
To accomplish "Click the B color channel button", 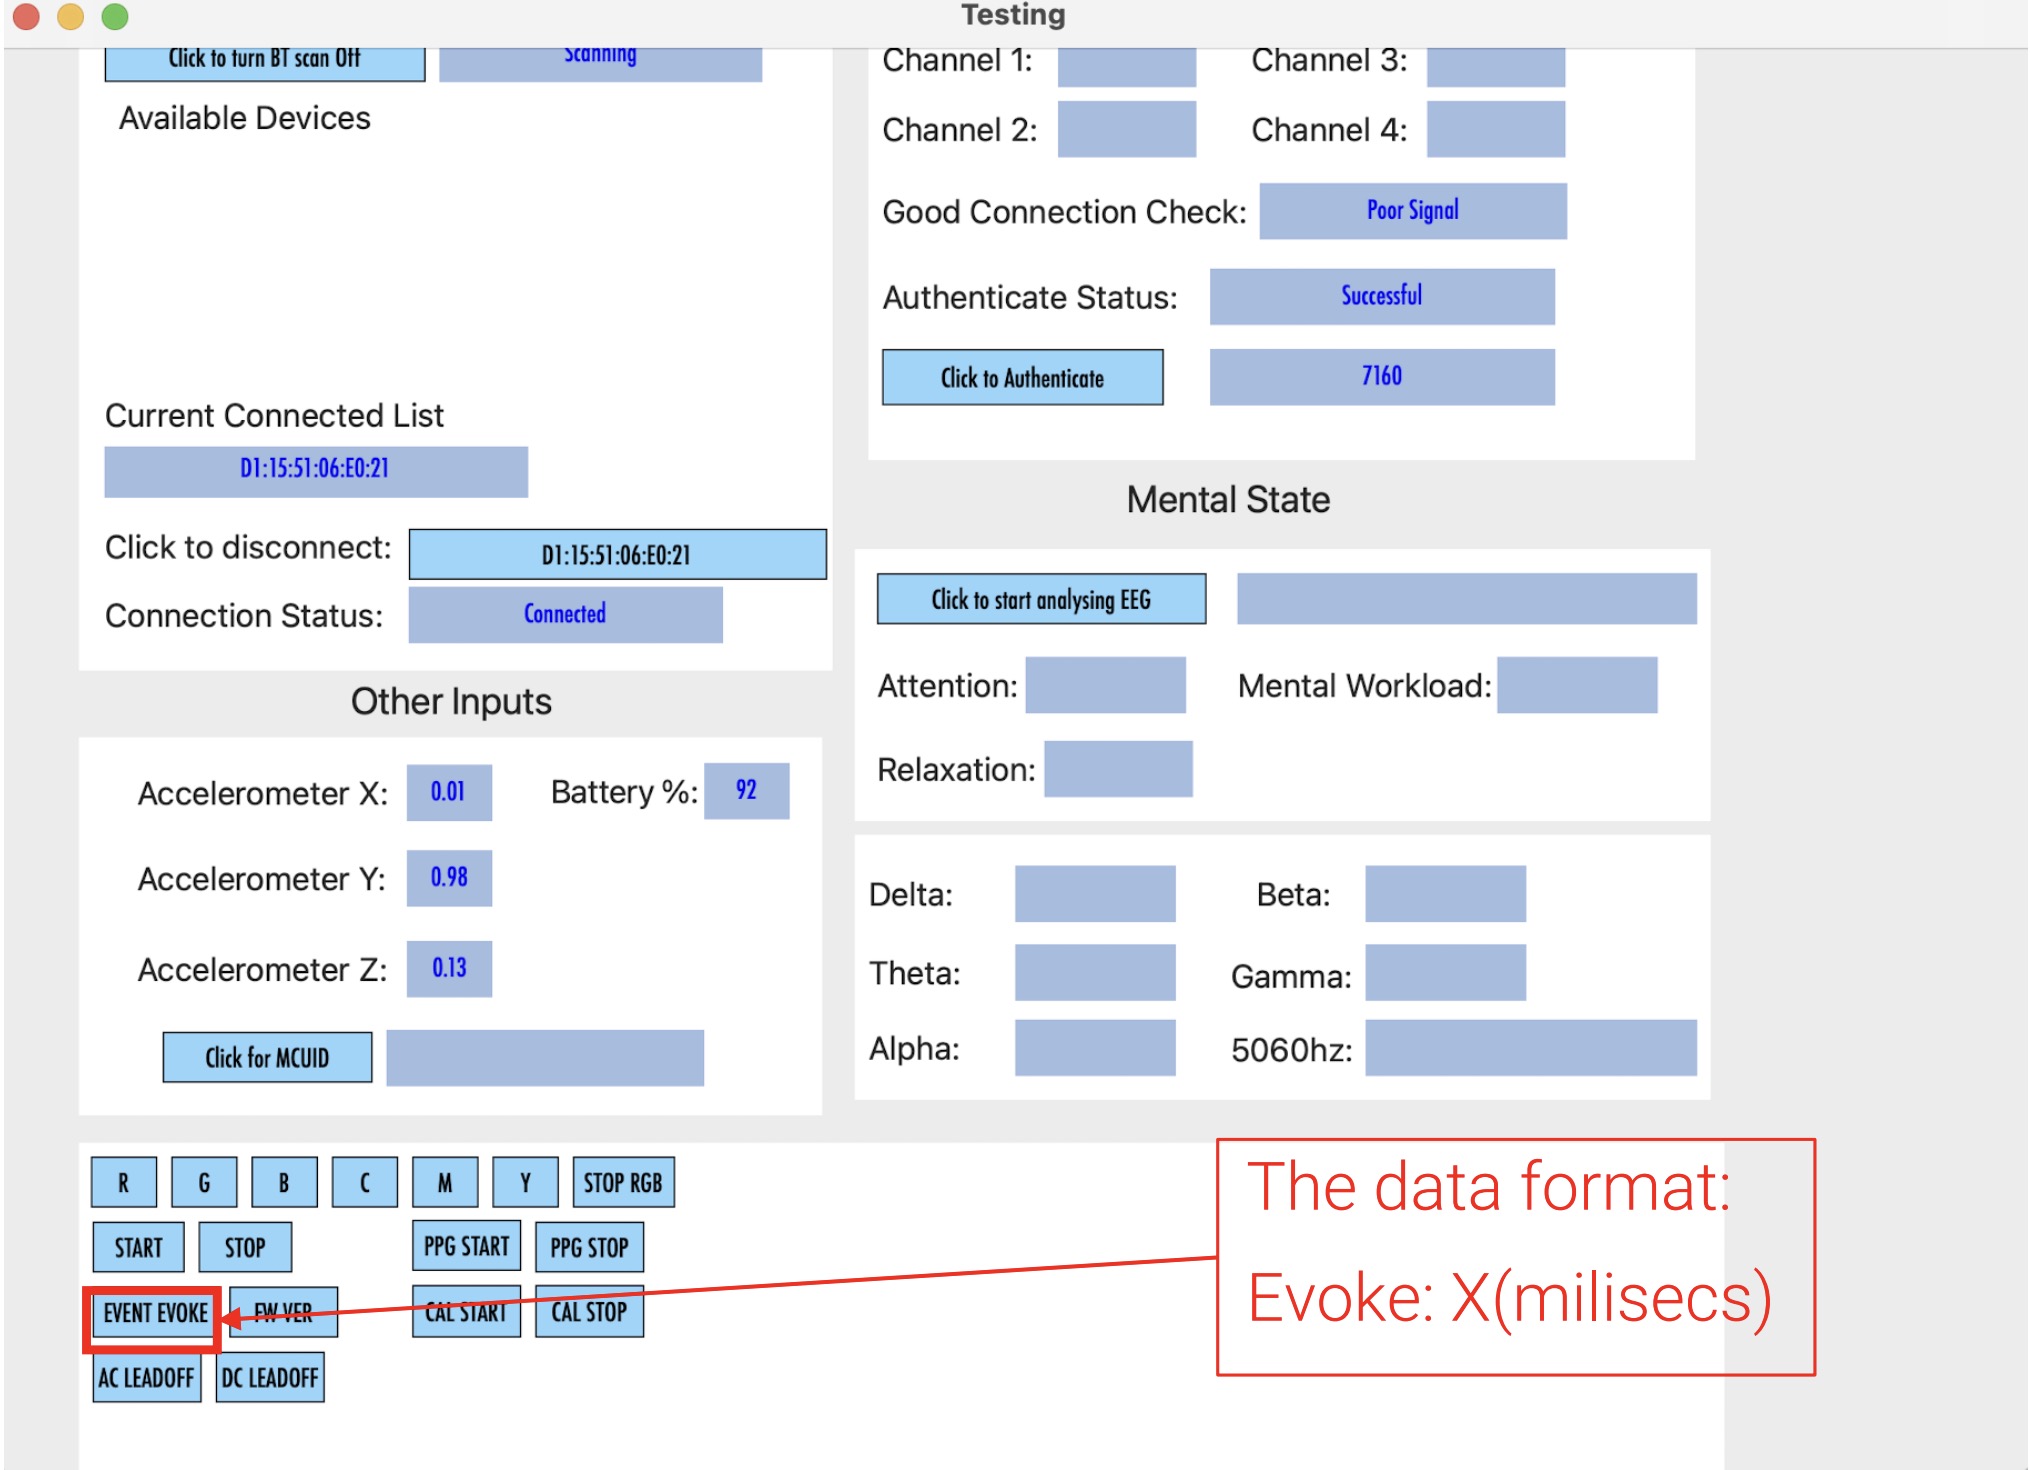I will coord(284,1181).
